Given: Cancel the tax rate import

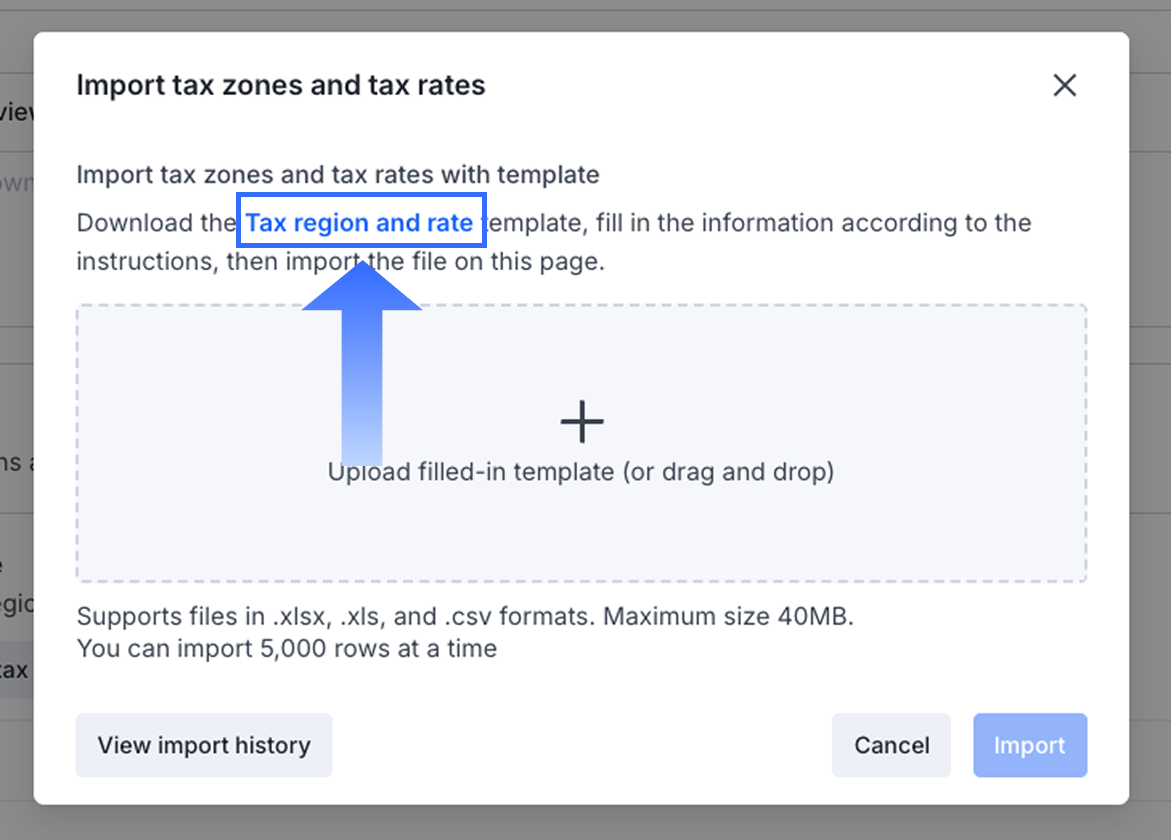Looking at the screenshot, I should point(891,745).
